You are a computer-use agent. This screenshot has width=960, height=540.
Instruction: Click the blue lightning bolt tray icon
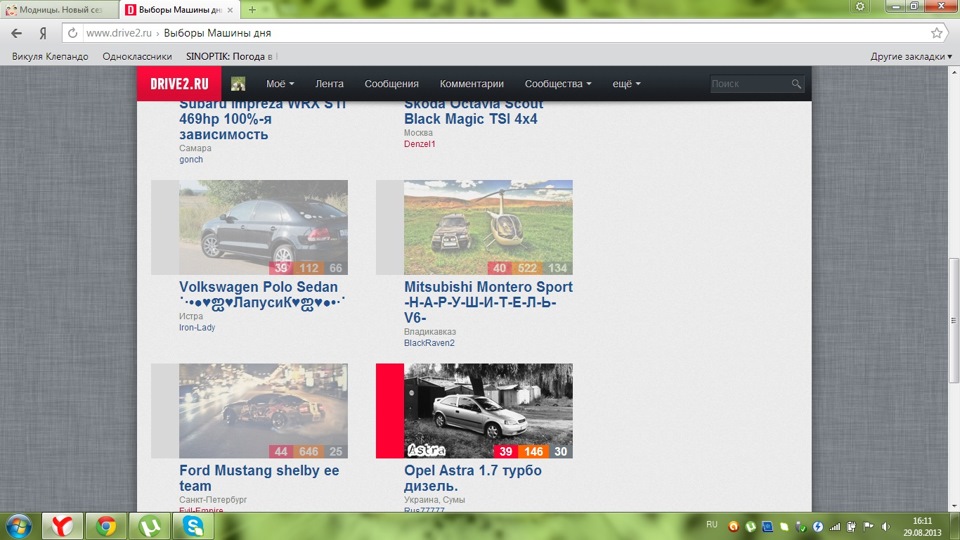[x=818, y=527]
